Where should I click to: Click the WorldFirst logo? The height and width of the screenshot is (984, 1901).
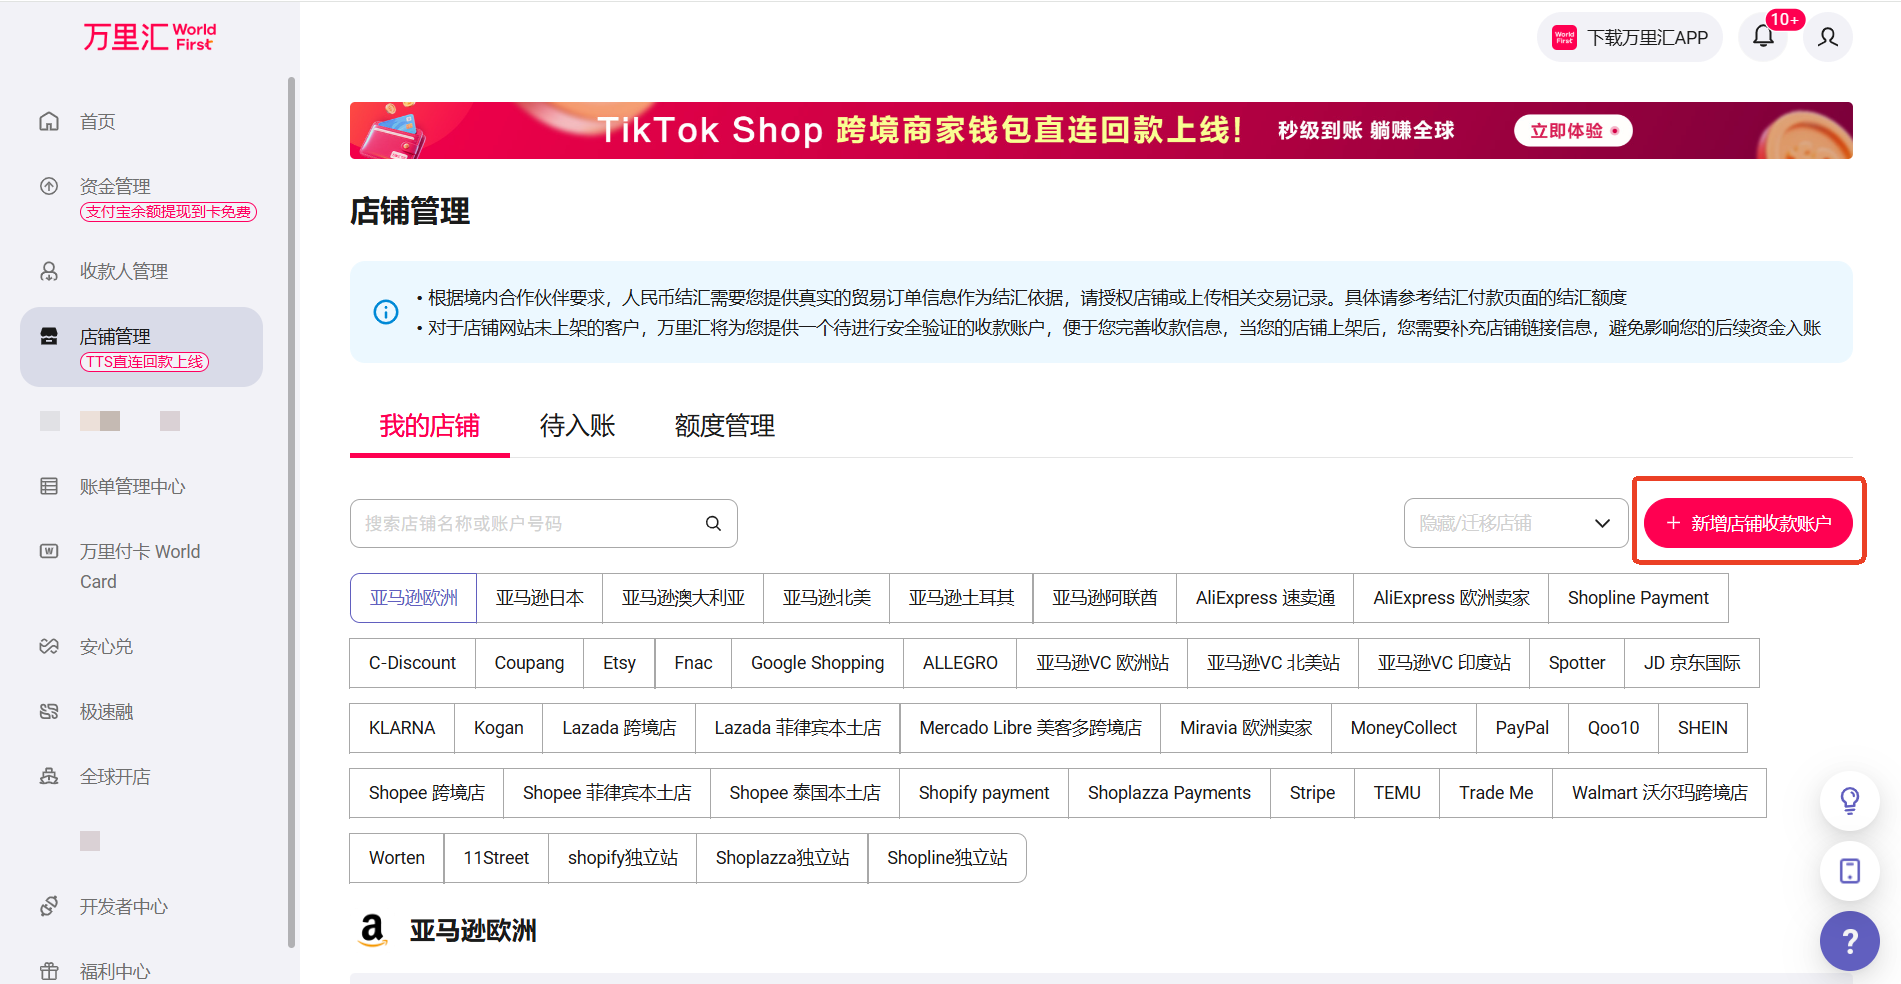pos(149,37)
